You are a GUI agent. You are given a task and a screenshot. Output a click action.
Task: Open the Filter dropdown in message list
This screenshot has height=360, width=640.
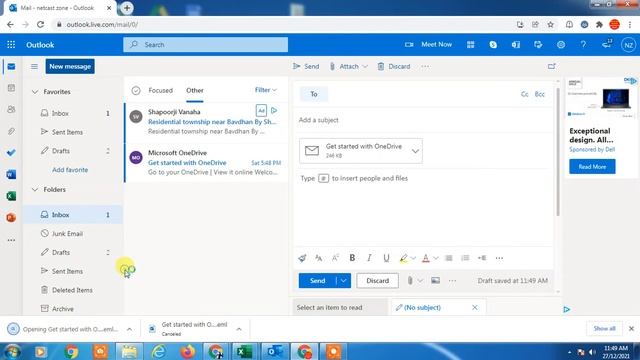click(x=266, y=90)
